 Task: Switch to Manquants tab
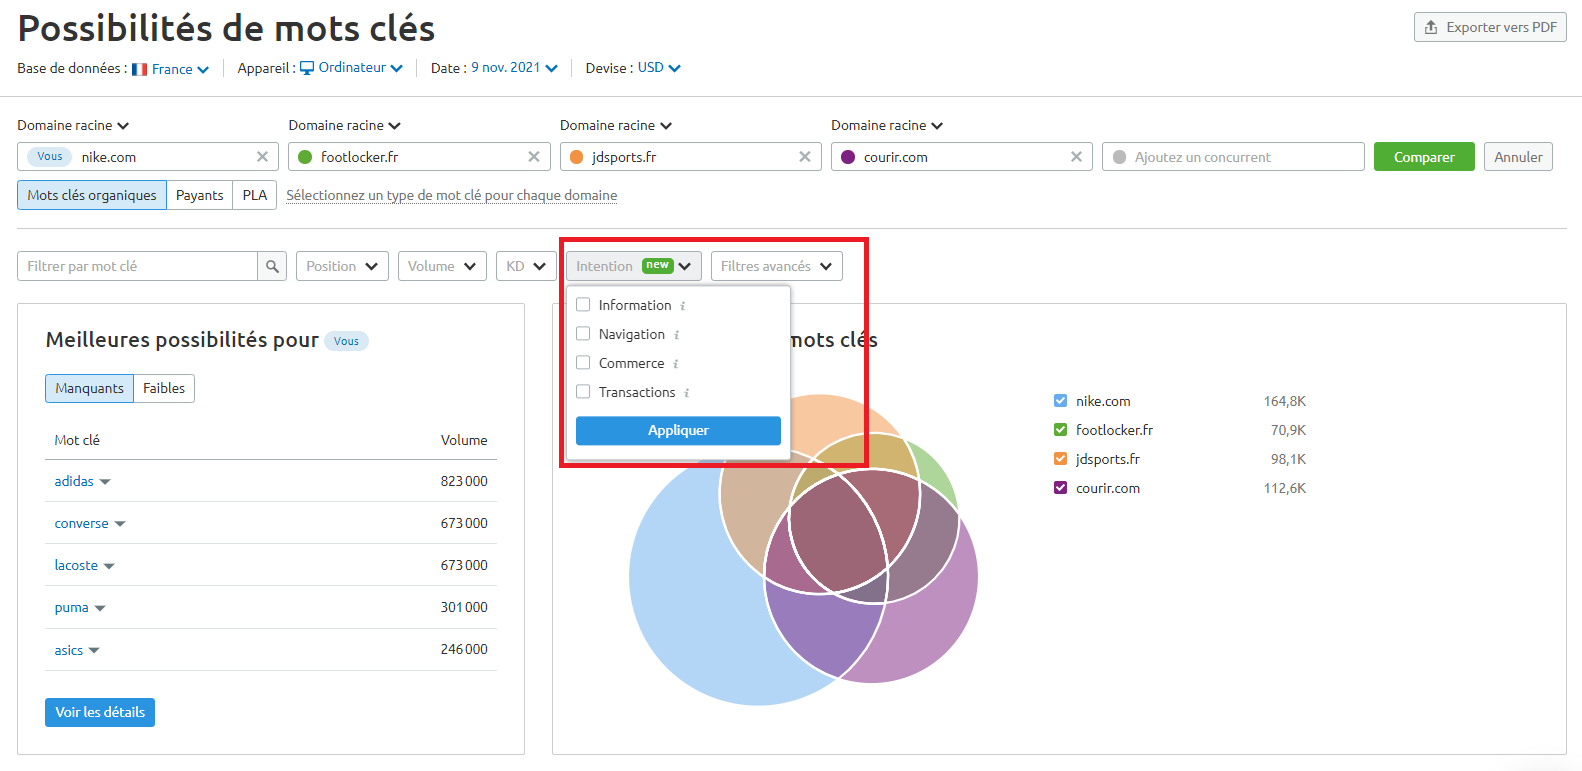coord(89,388)
